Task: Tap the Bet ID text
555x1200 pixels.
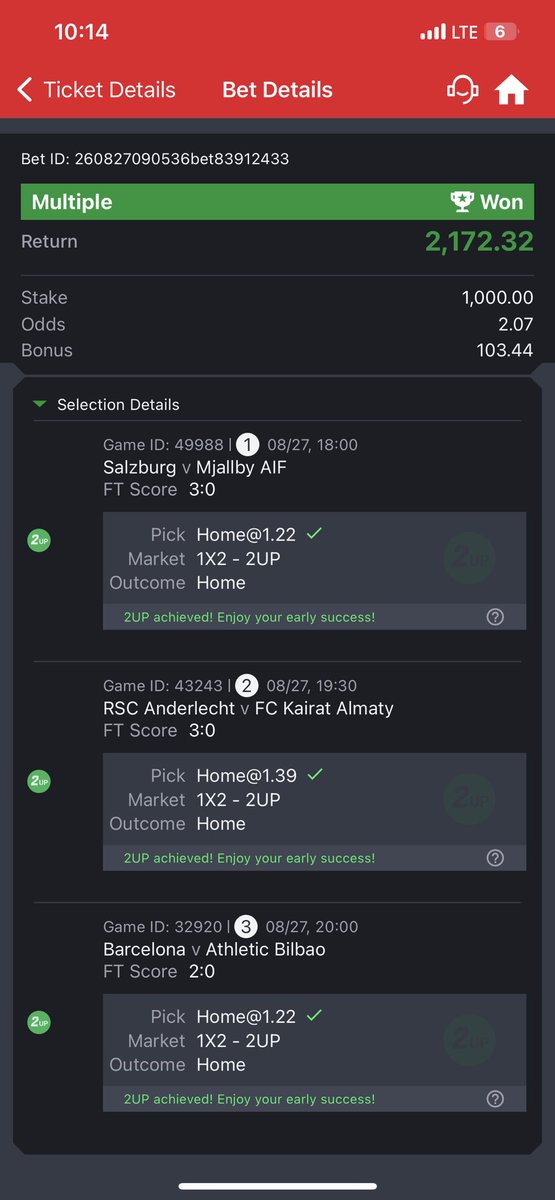Action: click(x=156, y=159)
